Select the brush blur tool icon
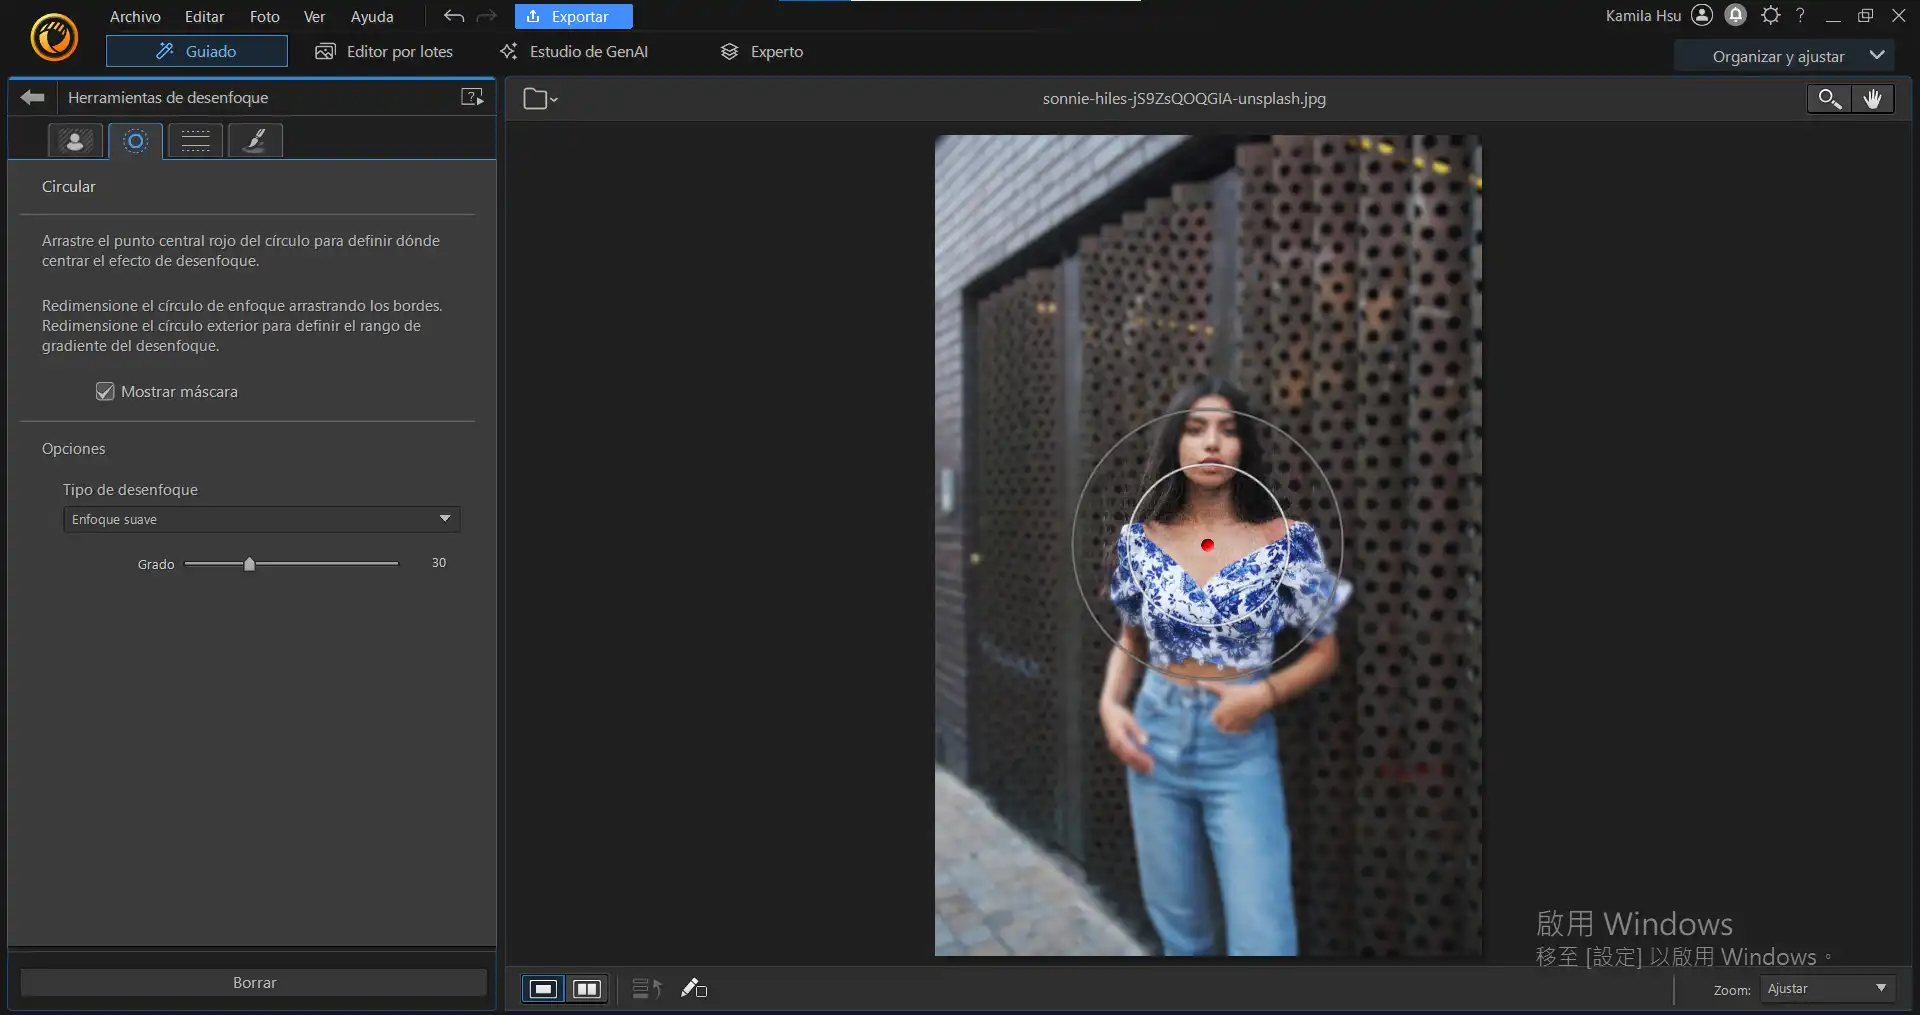This screenshot has width=1920, height=1015. tap(255, 141)
